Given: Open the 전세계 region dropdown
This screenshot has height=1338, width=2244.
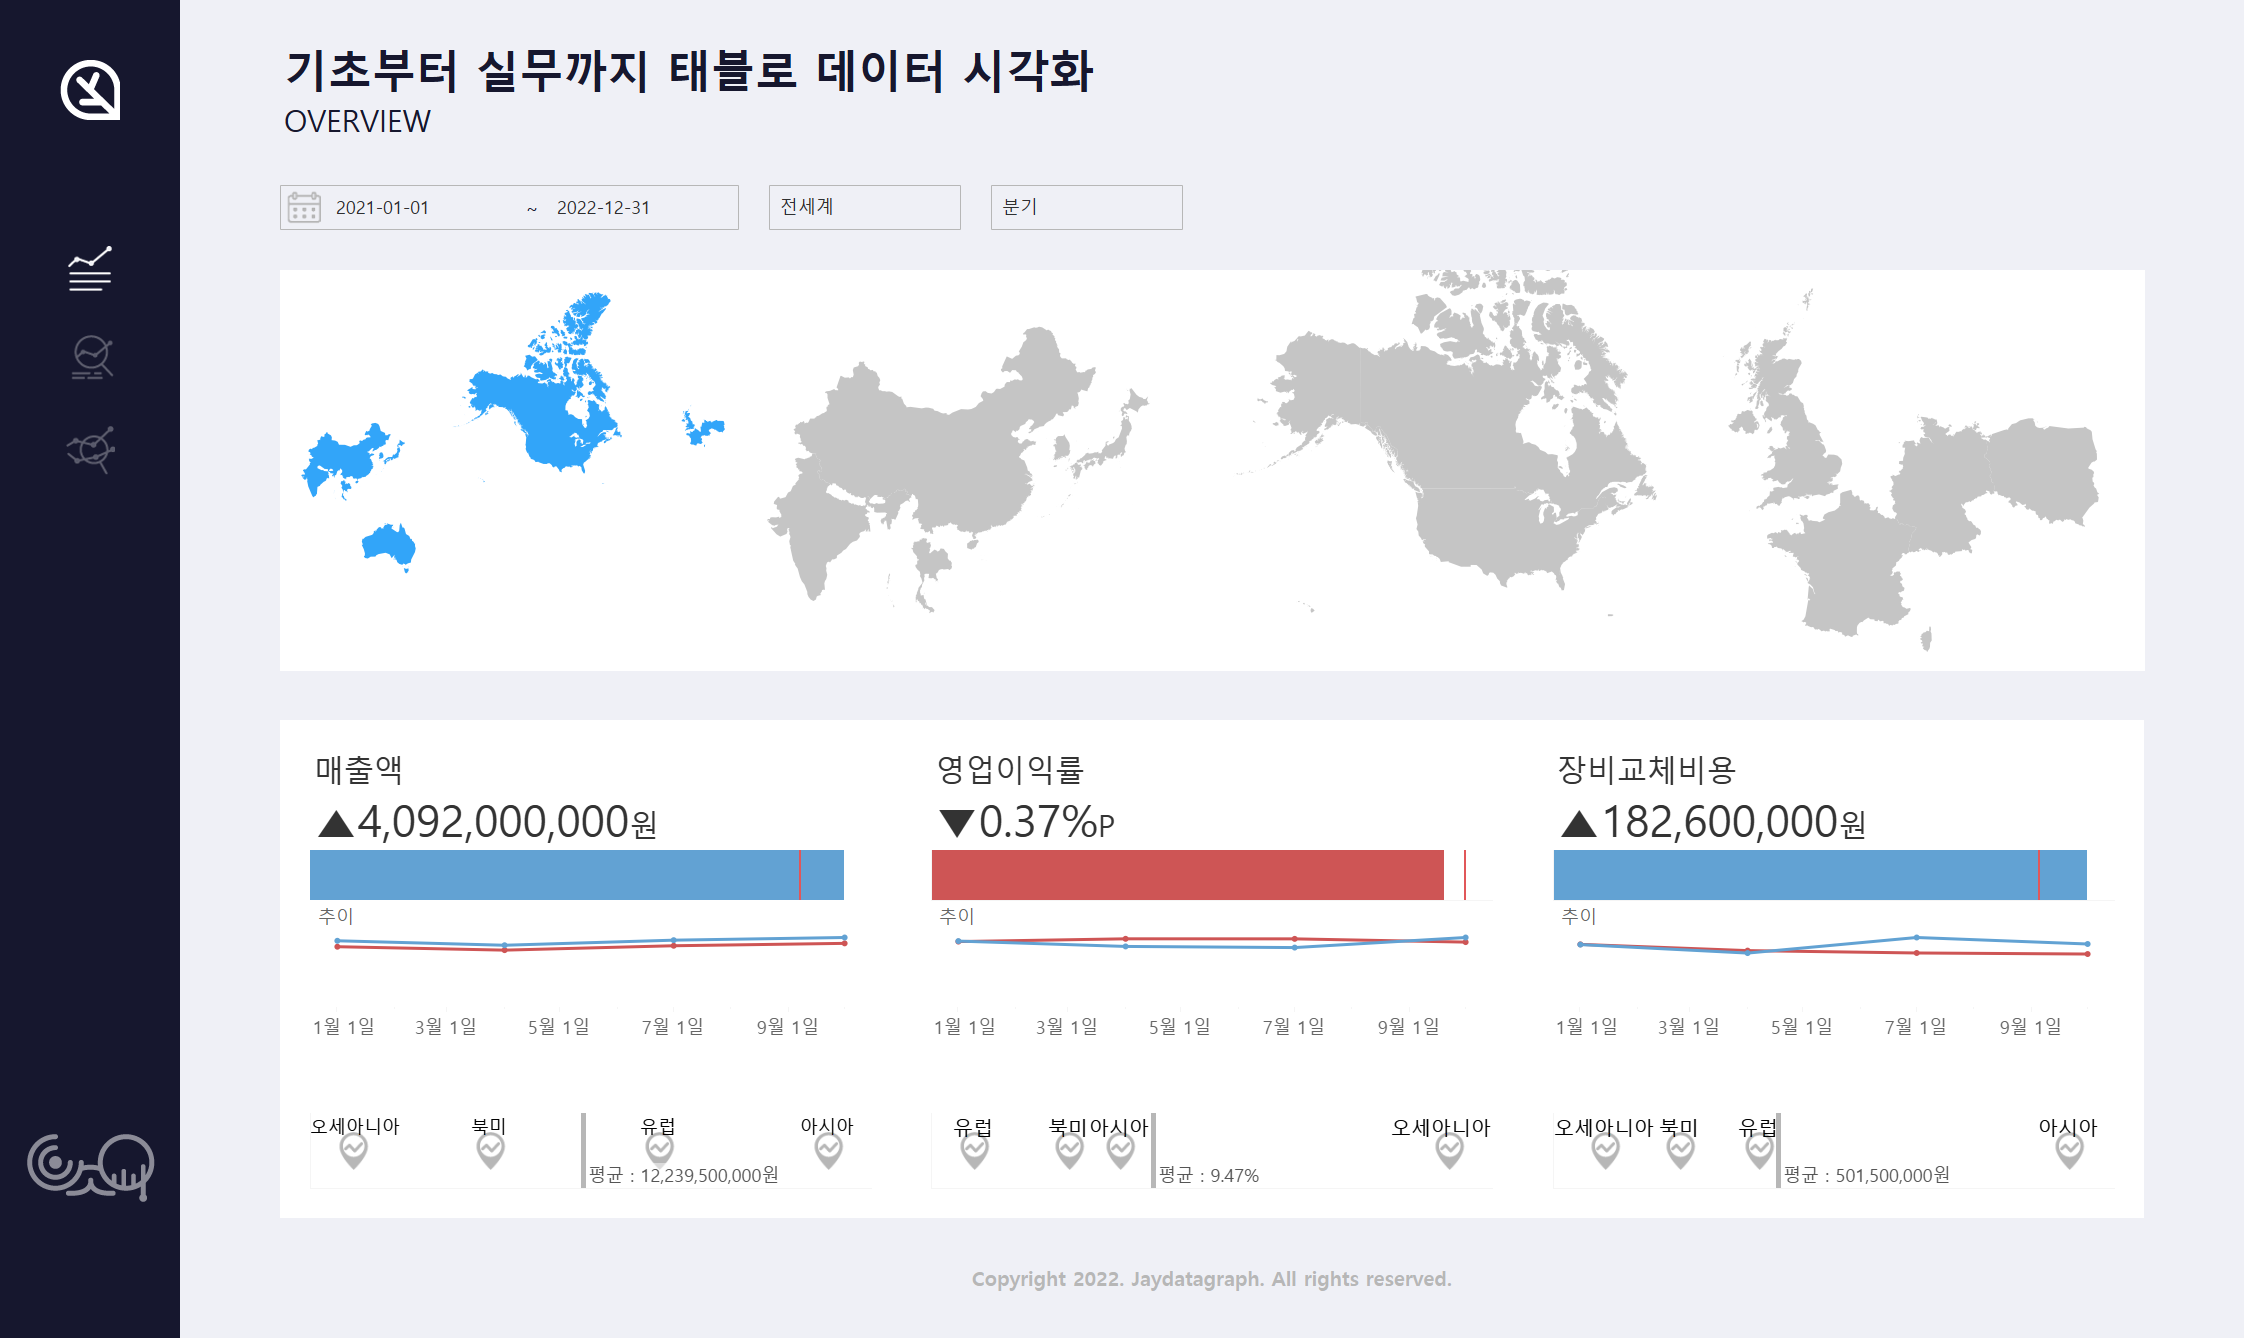Looking at the screenshot, I should tap(864, 207).
